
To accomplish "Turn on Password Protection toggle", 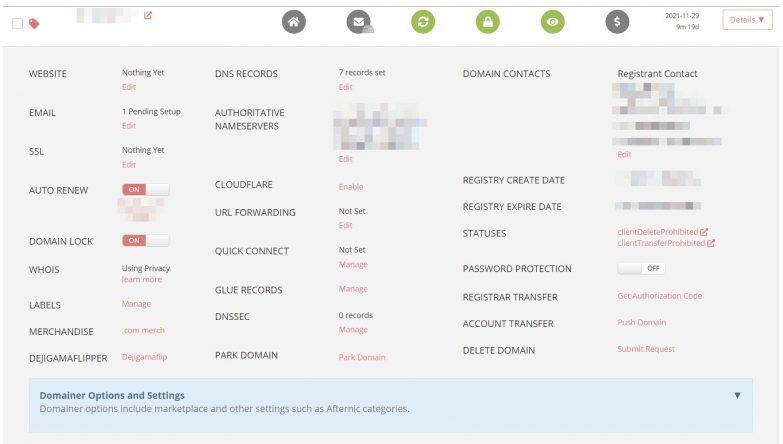I will (x=640, y=269).
